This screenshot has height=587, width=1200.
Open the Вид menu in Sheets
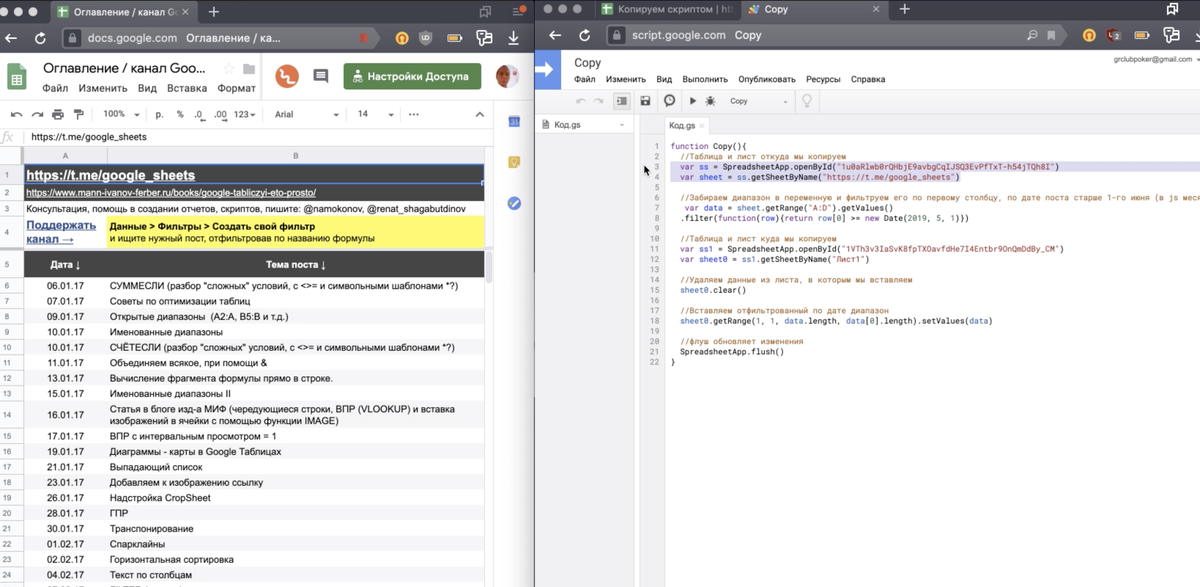click(148, 88)
